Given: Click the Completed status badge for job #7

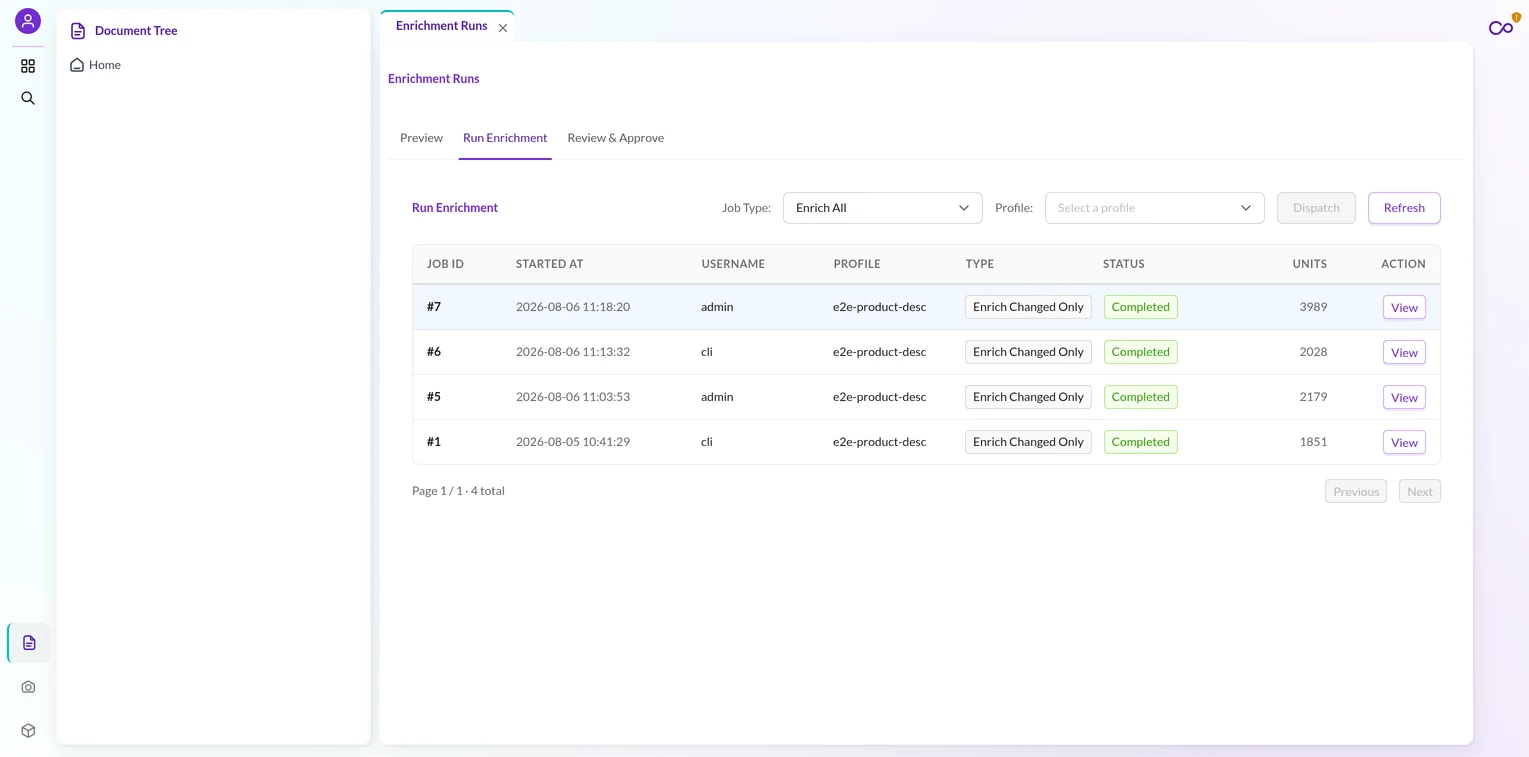Looking at the screenshot, I should (x=1140, y=307).
